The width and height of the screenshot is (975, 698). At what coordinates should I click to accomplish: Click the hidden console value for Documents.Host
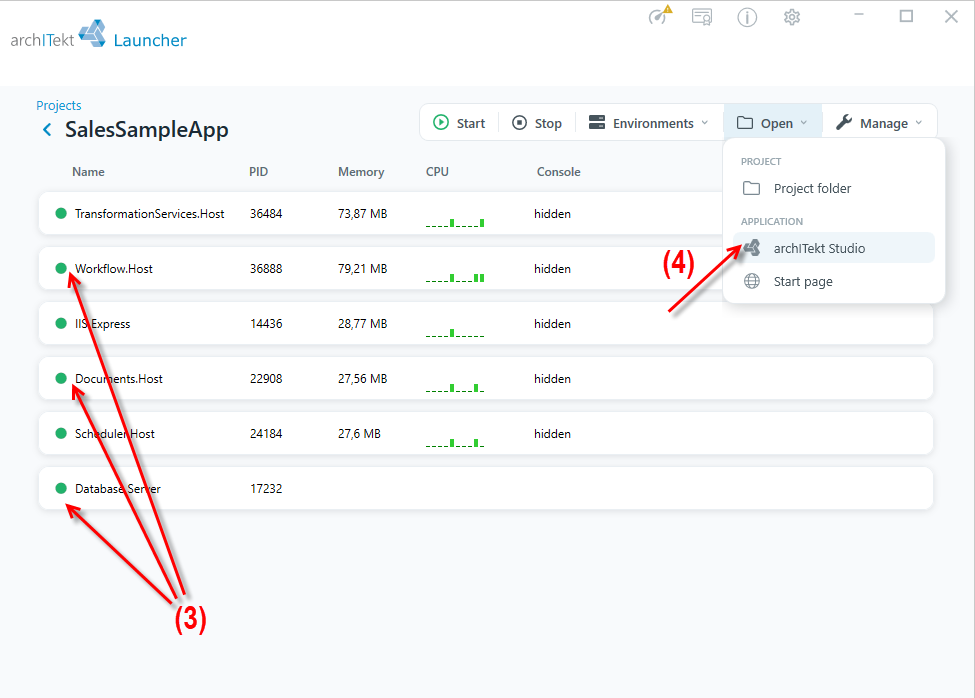point(552,379)
